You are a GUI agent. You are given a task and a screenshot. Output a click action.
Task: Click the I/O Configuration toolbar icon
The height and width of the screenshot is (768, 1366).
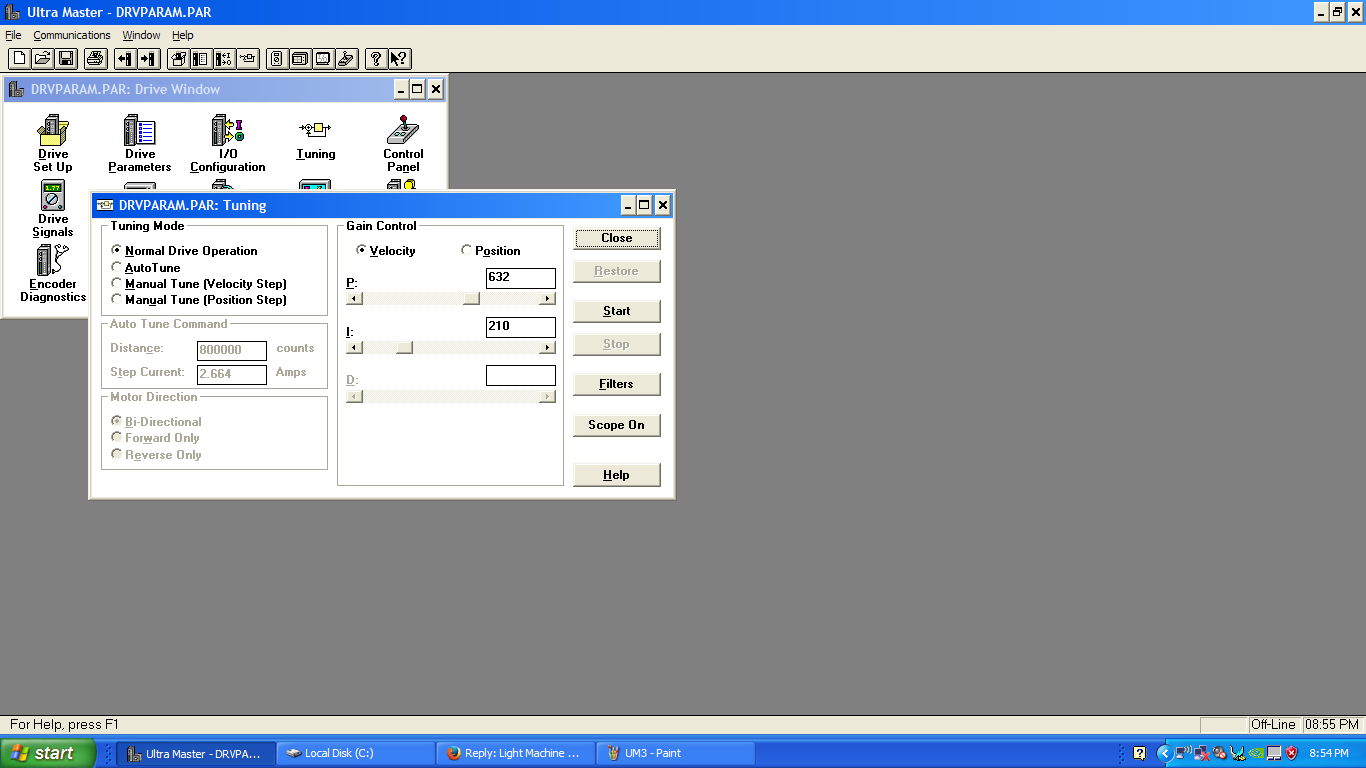[x=224, y=59]
